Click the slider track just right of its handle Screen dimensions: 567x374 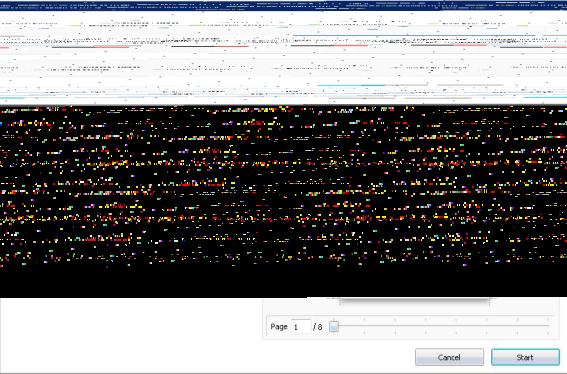click(x=347, y=326)
